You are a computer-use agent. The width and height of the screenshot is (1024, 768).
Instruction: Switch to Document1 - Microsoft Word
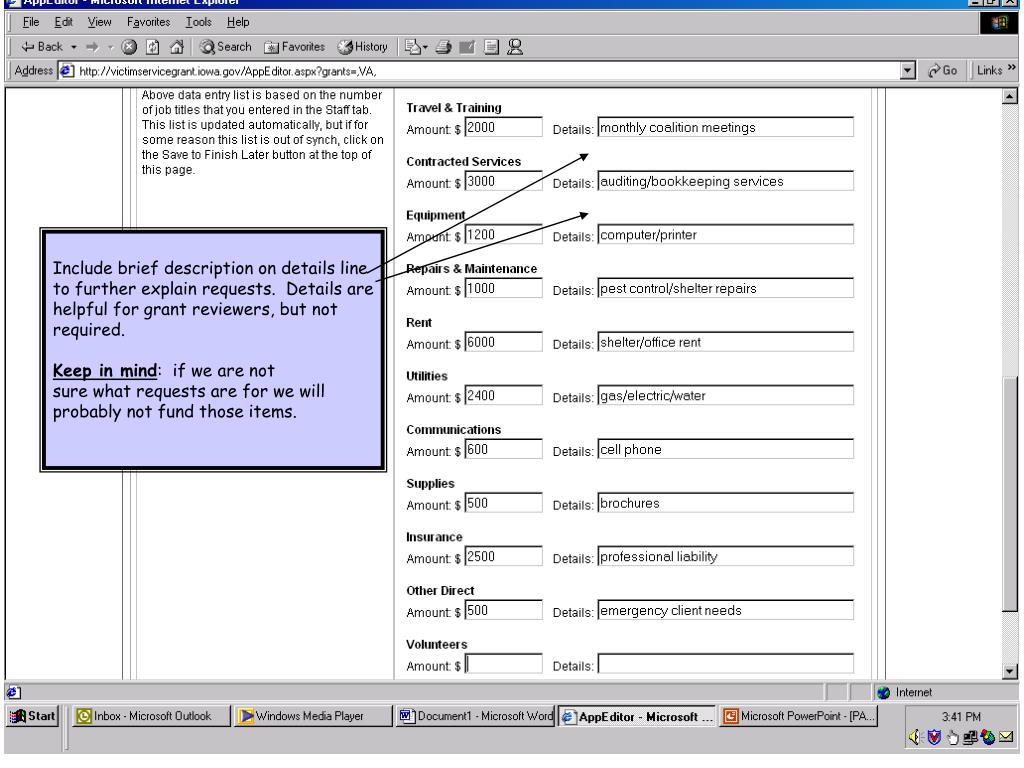[x=475, y=716]
